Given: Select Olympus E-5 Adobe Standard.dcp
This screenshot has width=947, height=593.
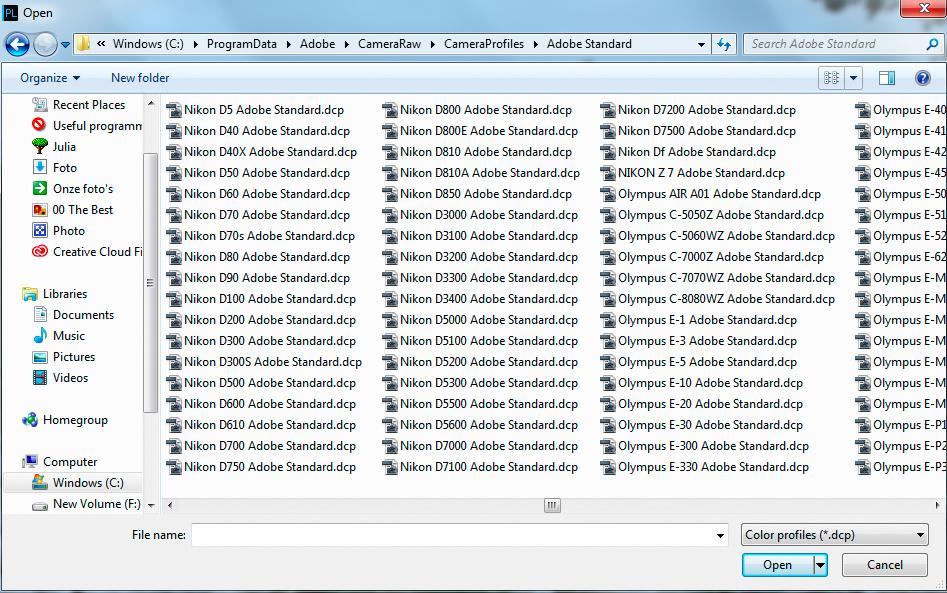Looking at the screenshot, I should (699, 362).
